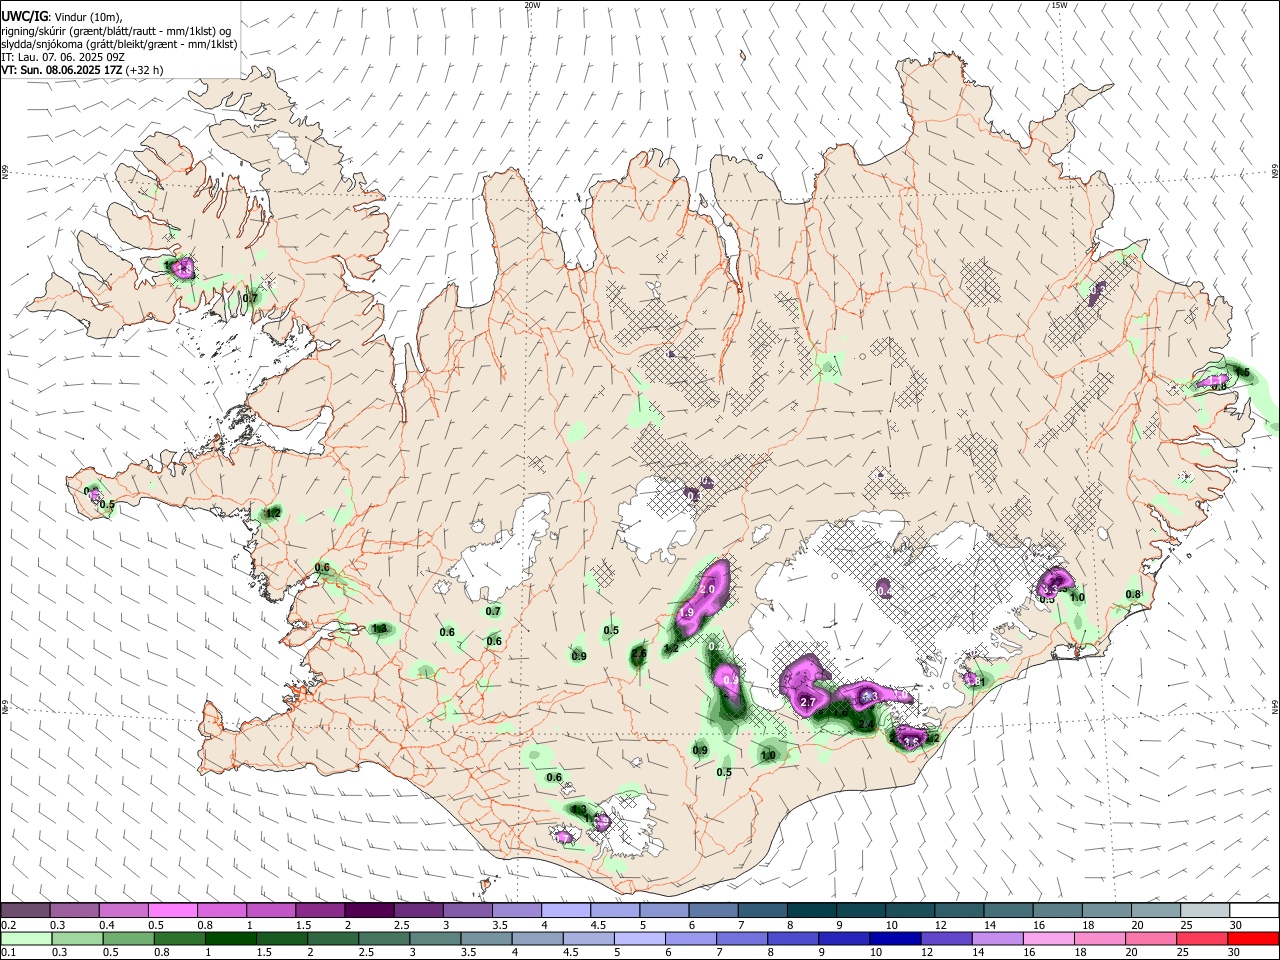
Task: Pick the violet 12 swatch, lower legend
Action: pyautogui.click(x=947, y=938)
